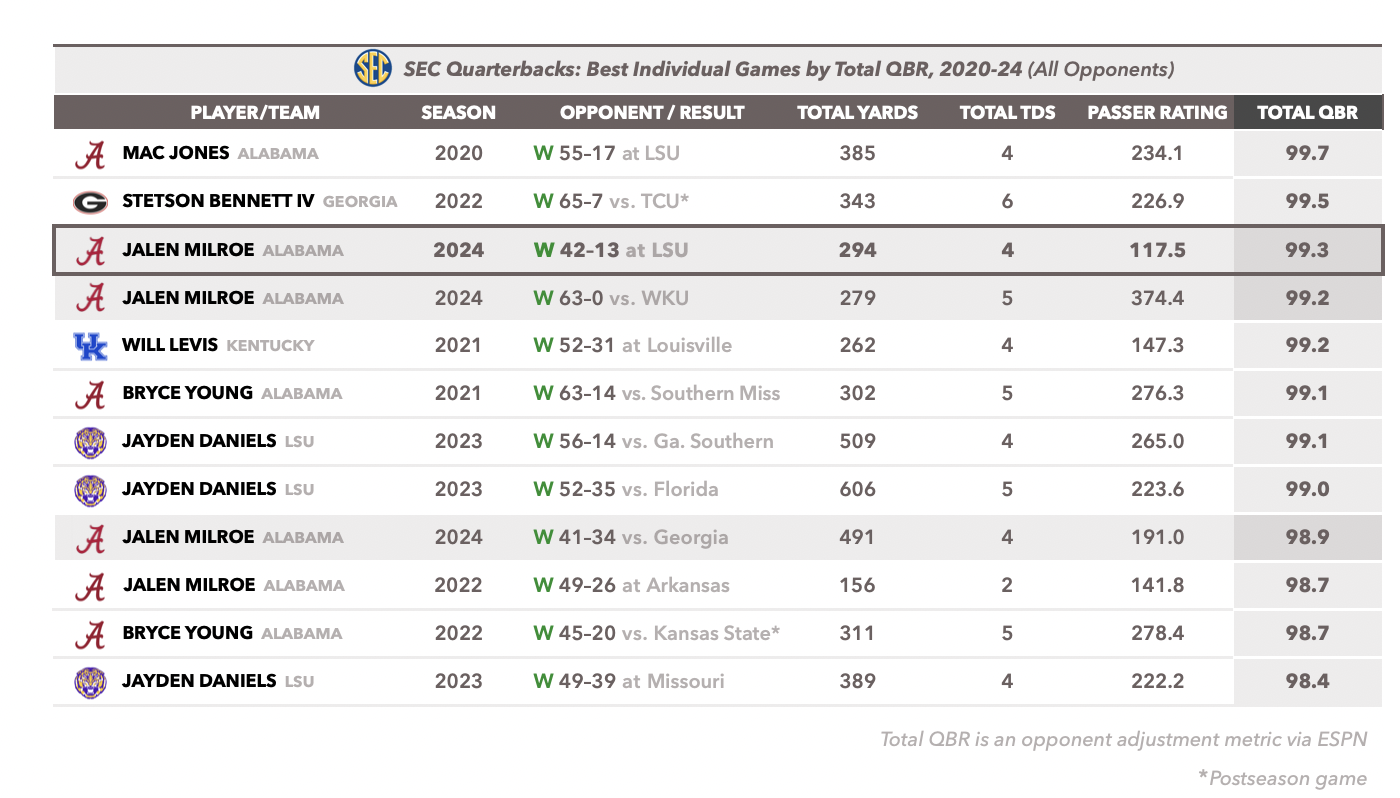This screenshot has width=1400, height=798.
Task: Click the PASSER RATING column header
Action: [x=1157, y=112]
